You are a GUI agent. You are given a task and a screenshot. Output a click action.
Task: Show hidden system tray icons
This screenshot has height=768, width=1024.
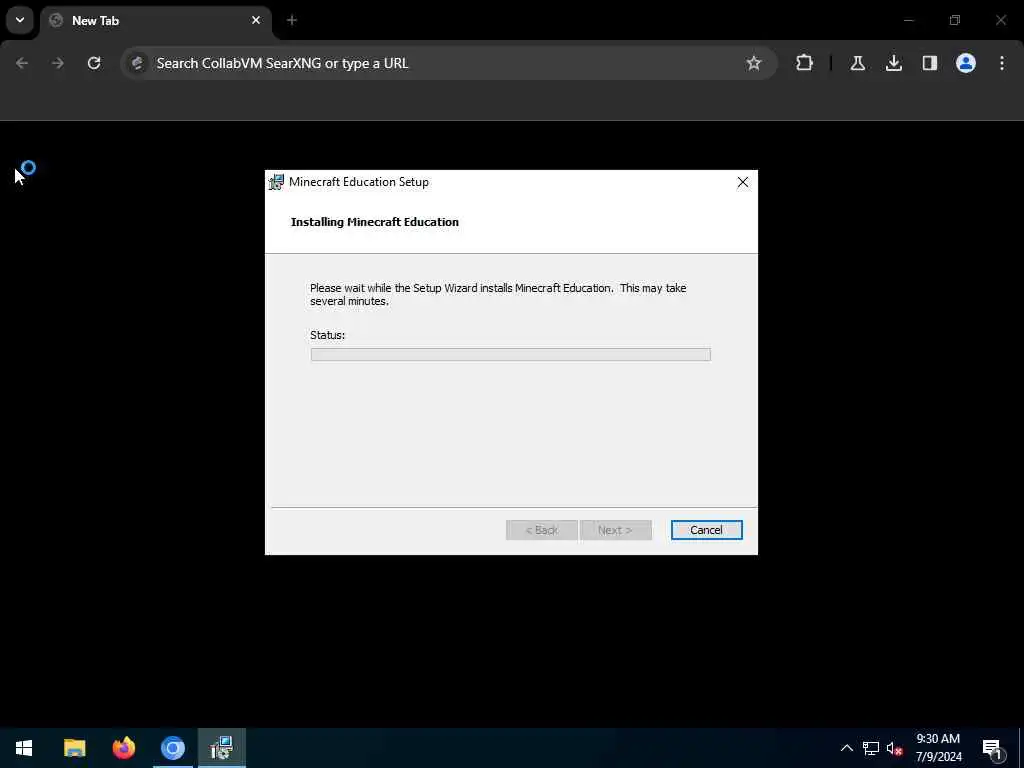(846, 748)
